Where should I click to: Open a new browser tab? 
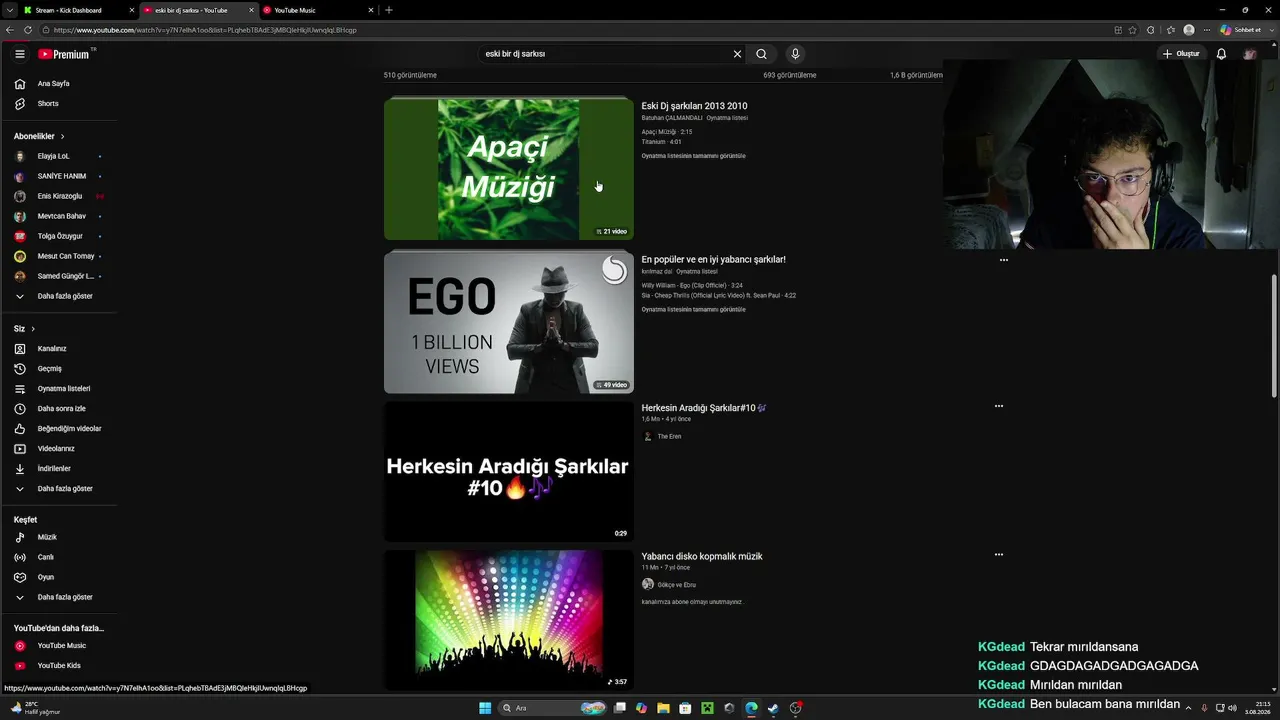389,10
